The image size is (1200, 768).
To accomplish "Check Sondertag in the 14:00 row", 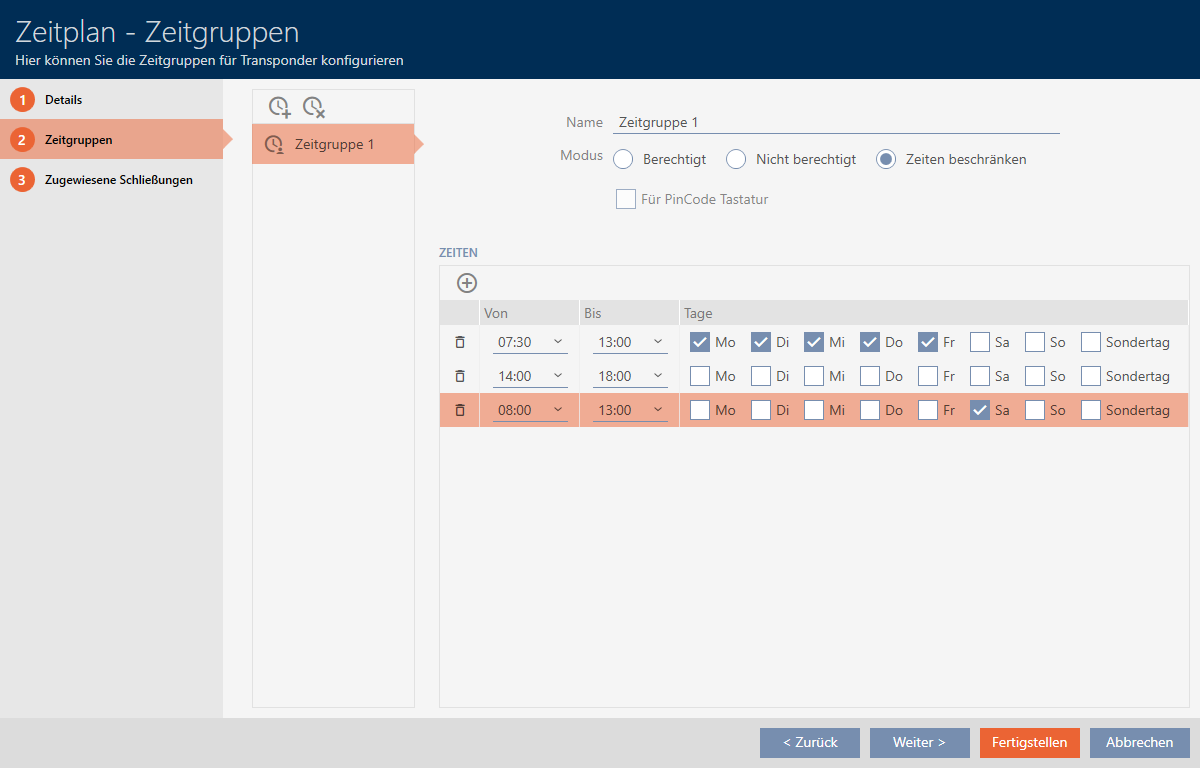I will [x=1091, y=376].
